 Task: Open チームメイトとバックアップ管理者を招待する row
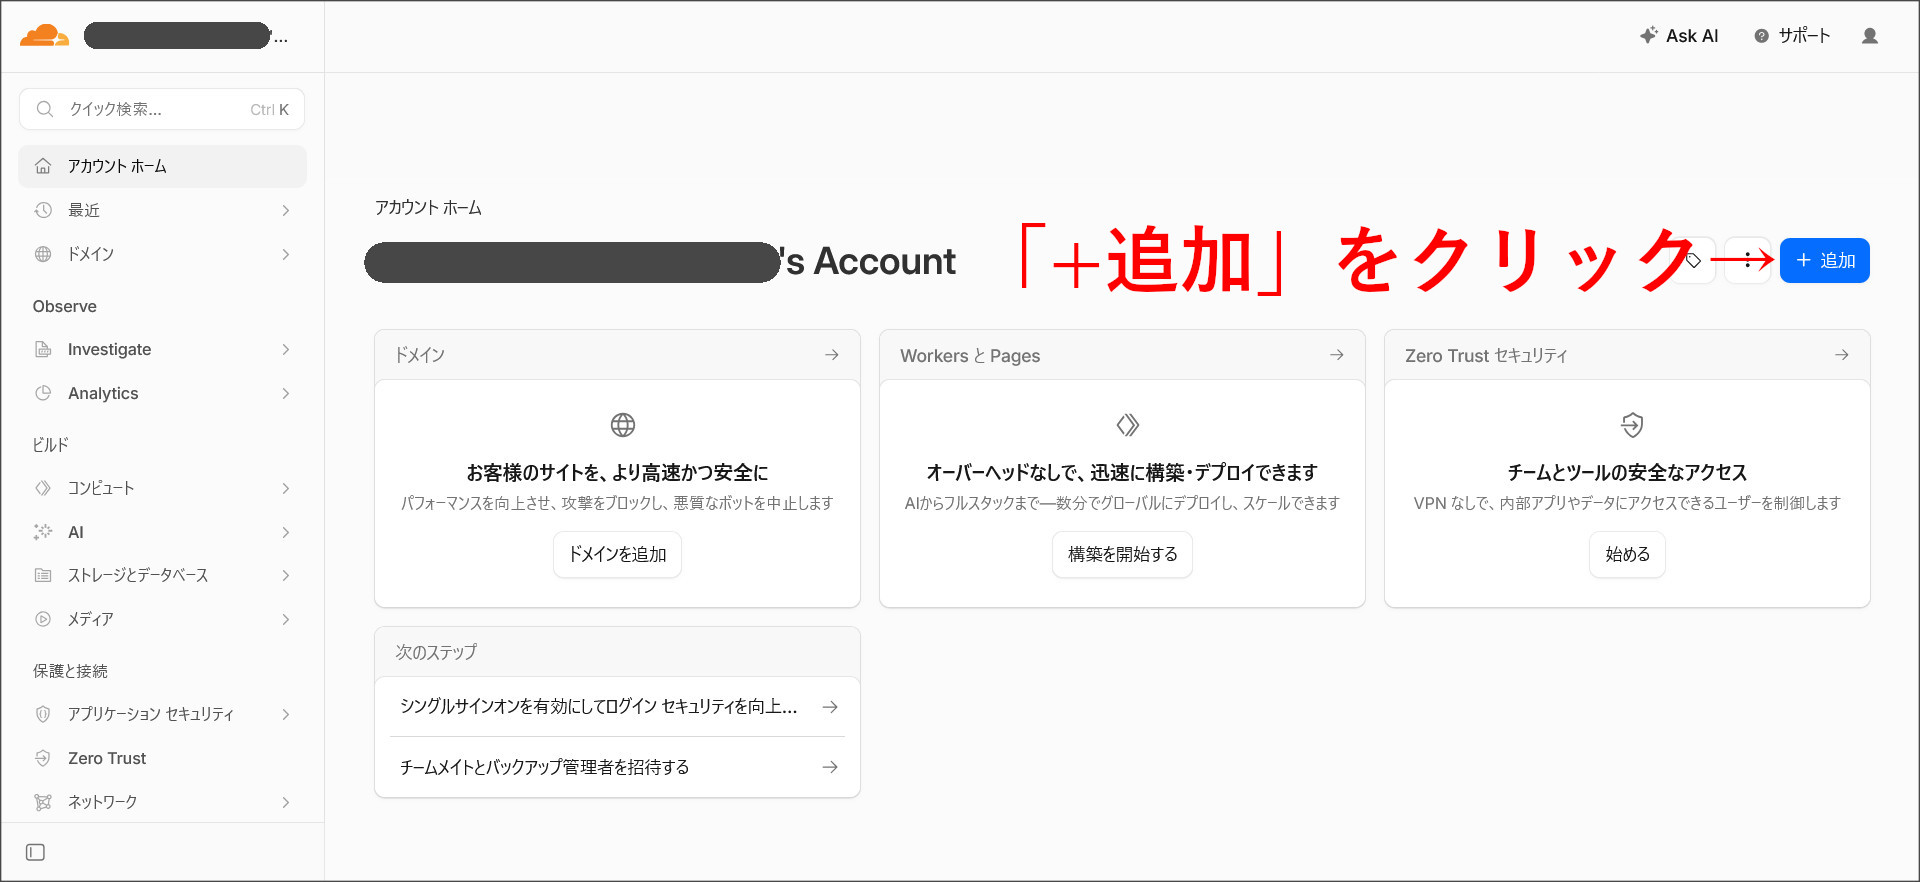click(617, 767)
